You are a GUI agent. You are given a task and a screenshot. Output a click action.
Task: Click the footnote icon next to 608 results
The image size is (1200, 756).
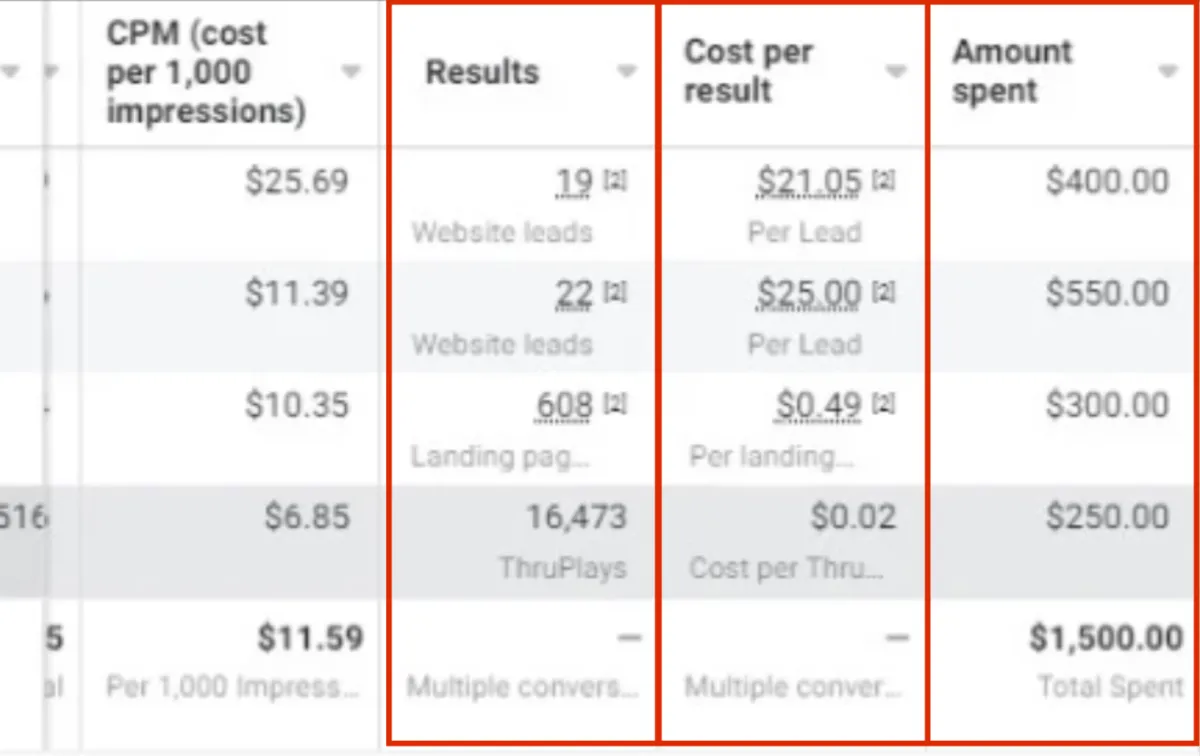(615, 405)
